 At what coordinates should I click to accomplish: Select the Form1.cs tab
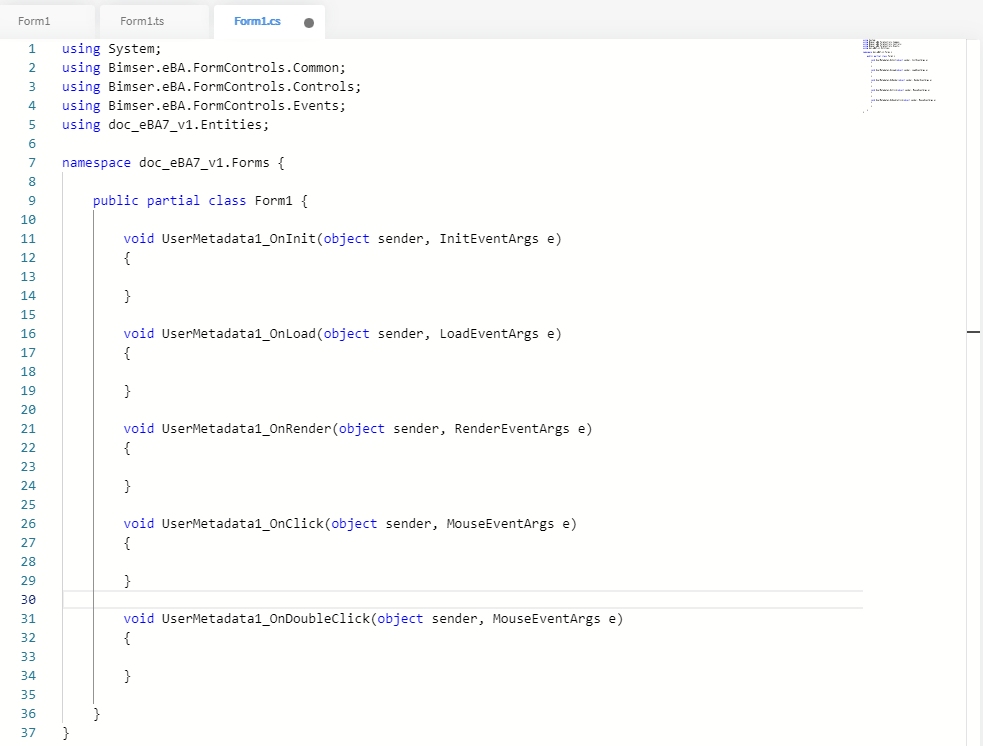pyautogui.click(x=257, y=21)
